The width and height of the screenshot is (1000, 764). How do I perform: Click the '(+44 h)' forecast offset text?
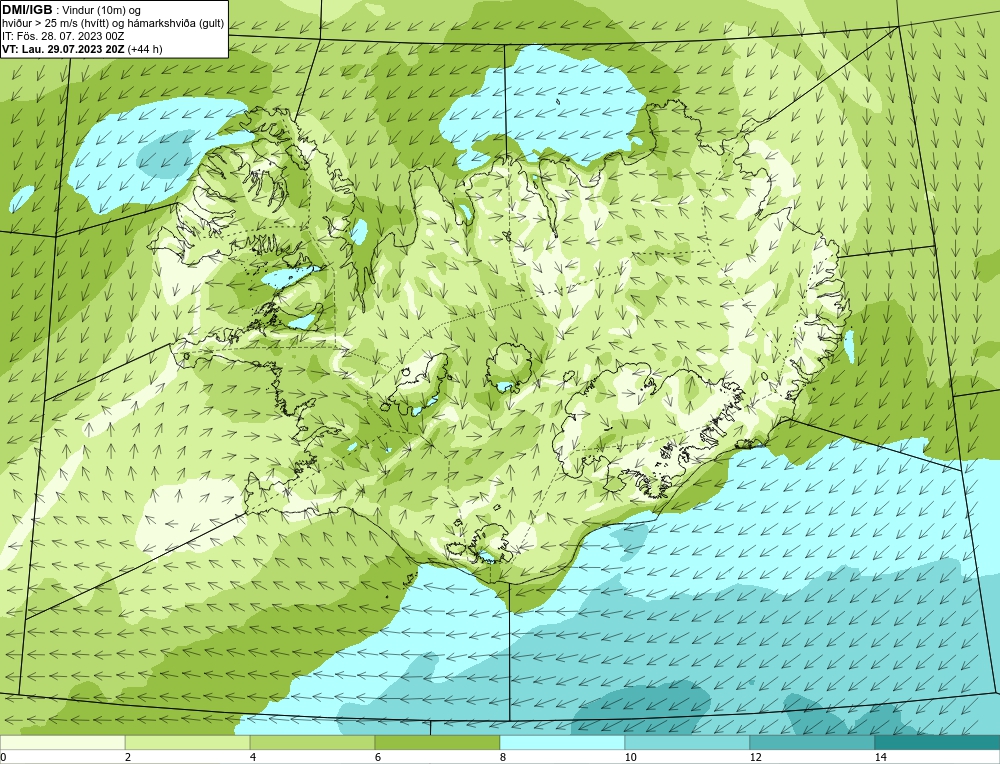tap(145, 49)
